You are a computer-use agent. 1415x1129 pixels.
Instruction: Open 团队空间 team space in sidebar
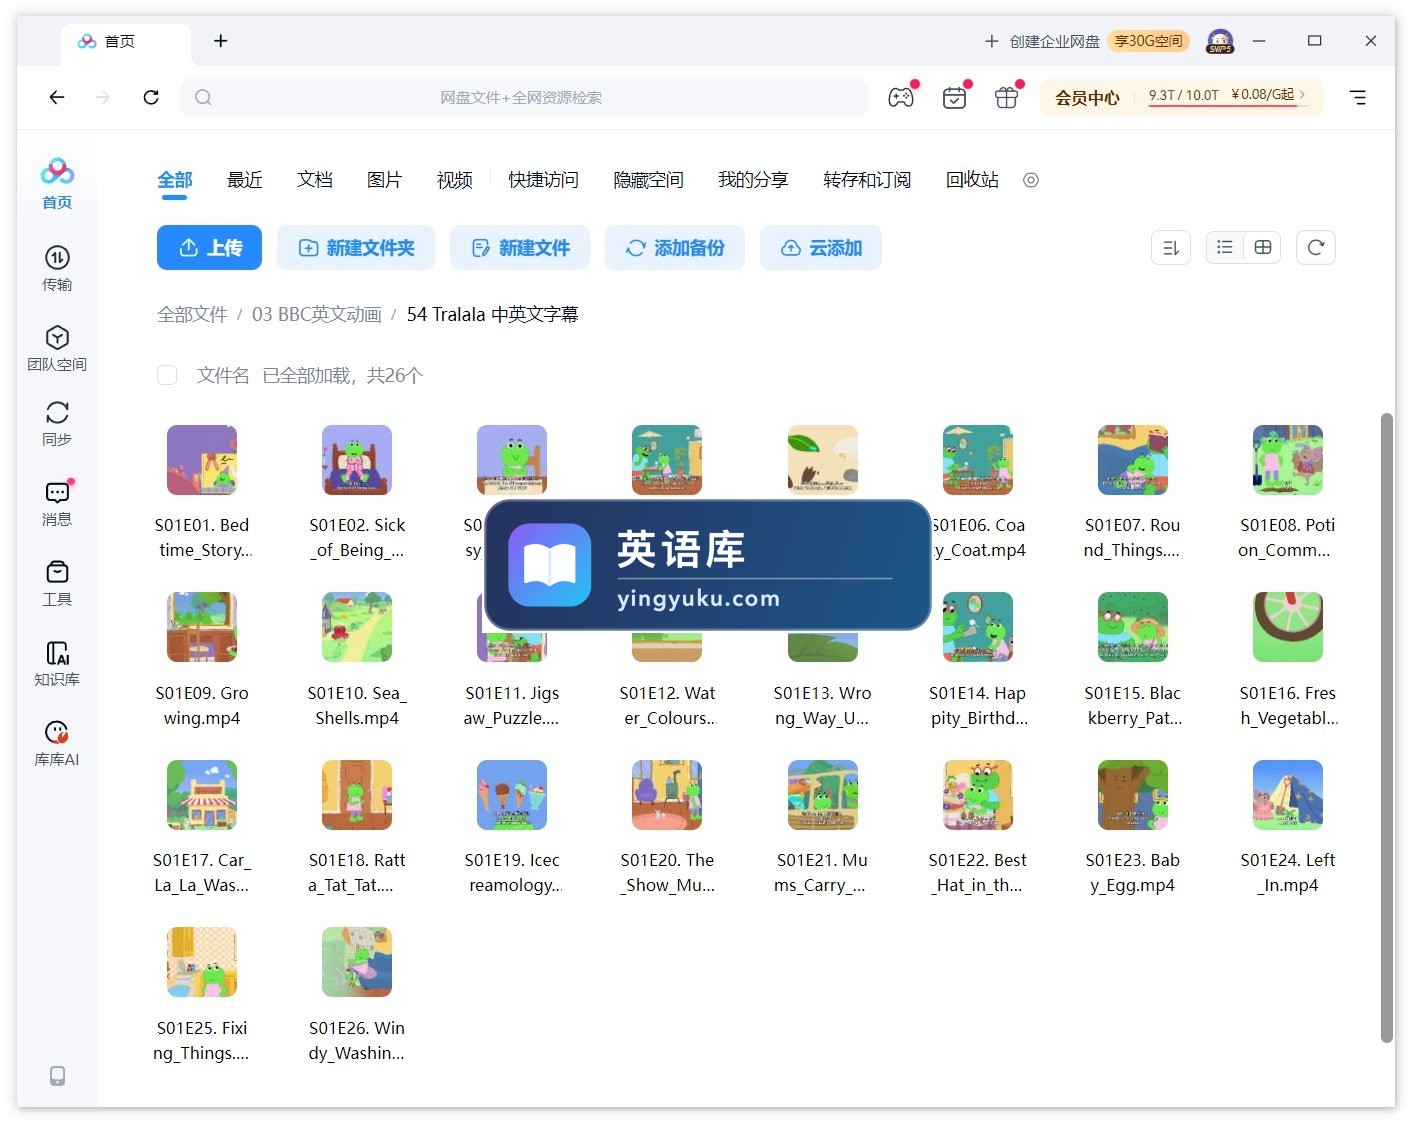tap(57, 348)
